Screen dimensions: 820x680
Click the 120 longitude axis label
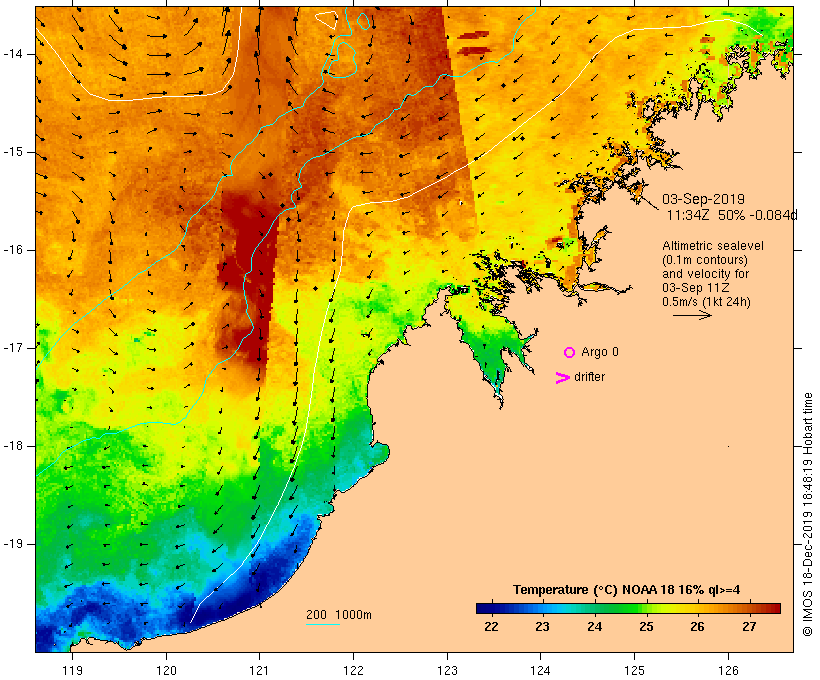point(166,670)
